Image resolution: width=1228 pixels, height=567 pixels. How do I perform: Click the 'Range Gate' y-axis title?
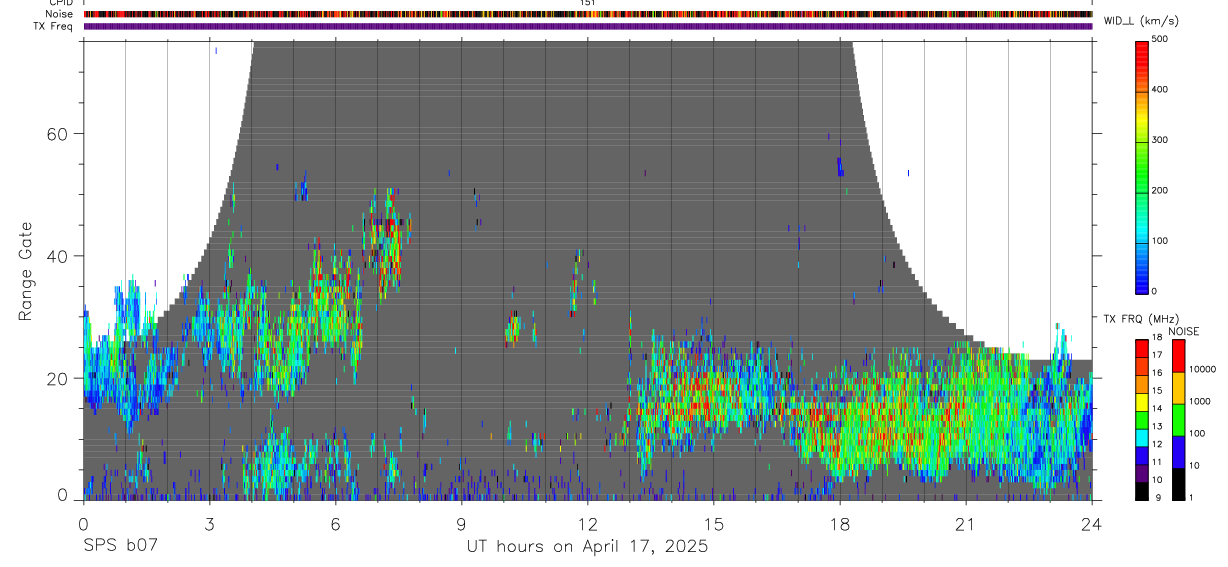click(27, 270)
